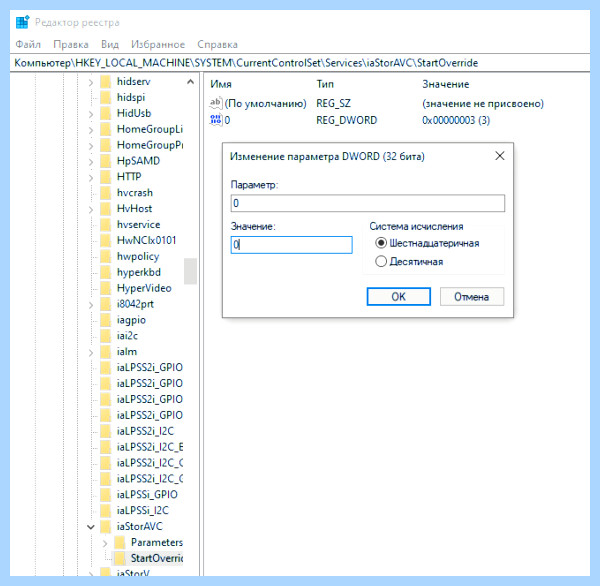Click the HyperVideo folder icon

tap(106, 288)
